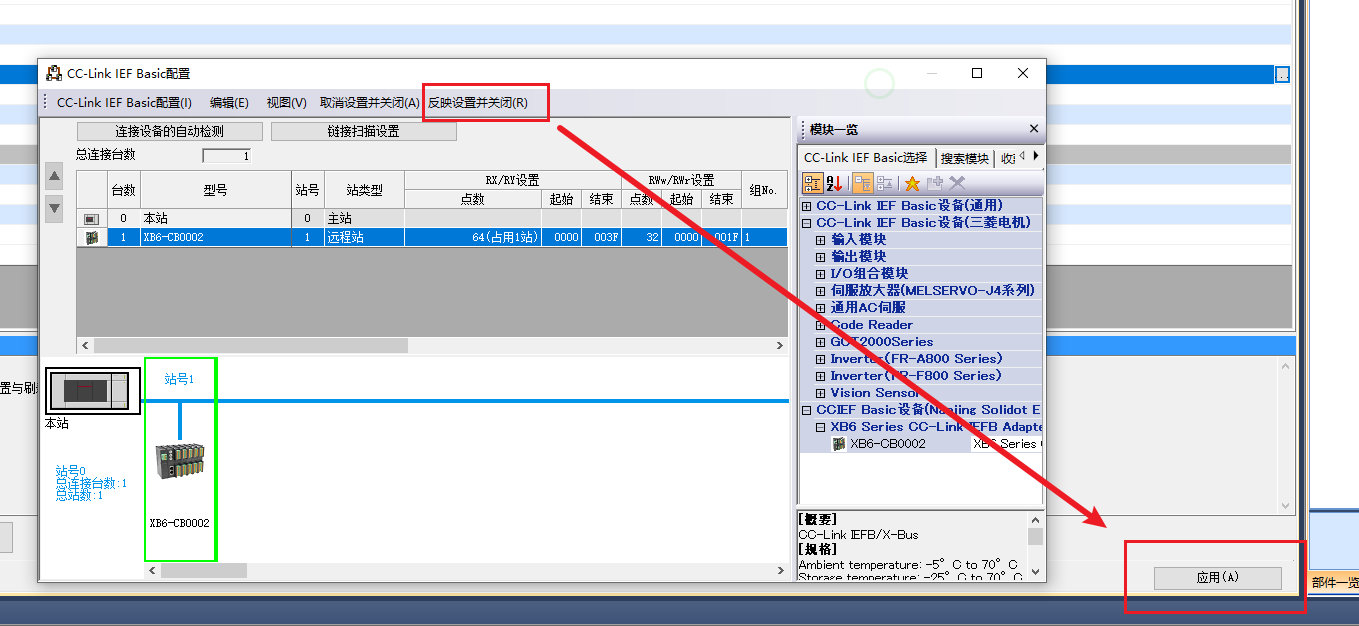Expand CC-Link IEF Basic设备(通用) tree node
Image resolution: width=1359 pixels, height=626 pixels.
point(807,206)
